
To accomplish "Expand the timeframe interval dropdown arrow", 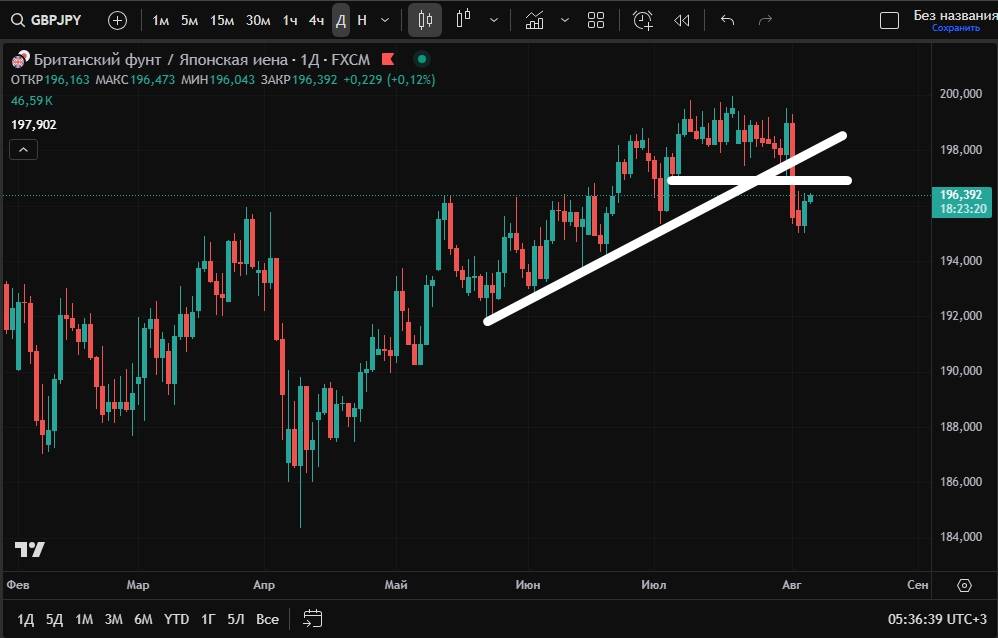I will (x=385, y=20).
